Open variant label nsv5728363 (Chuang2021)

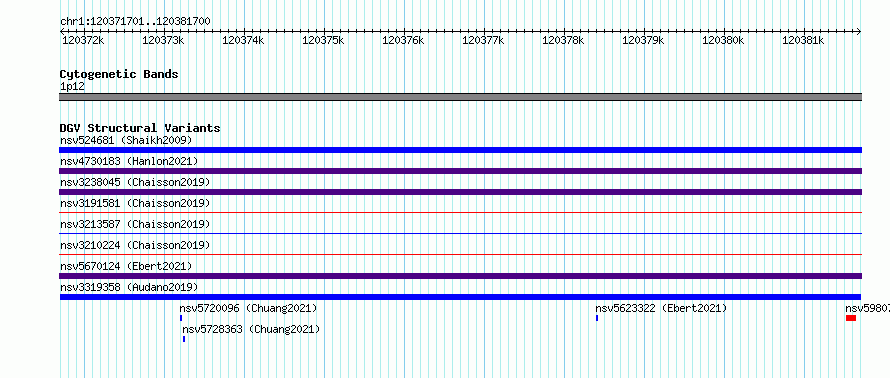tap(251, 329)
